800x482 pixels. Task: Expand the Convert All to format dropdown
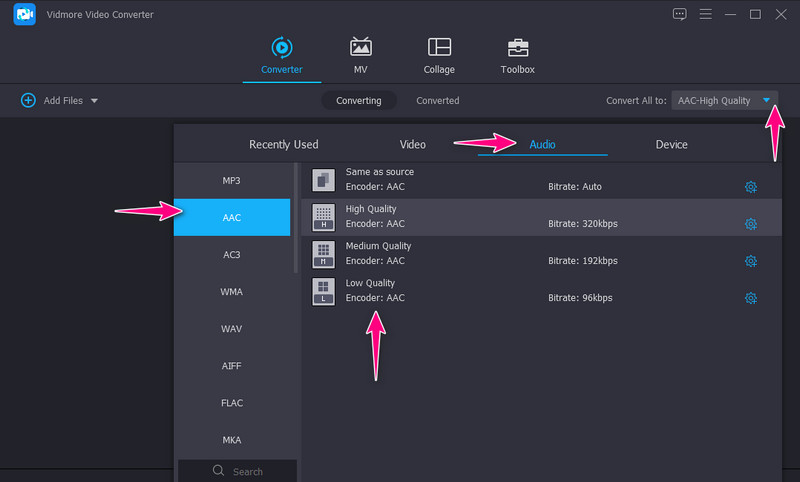pos(766,100)
